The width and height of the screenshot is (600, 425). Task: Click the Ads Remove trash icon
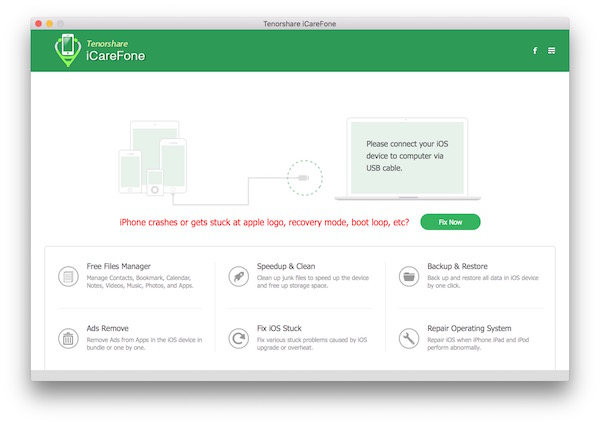tap(68, 338)
